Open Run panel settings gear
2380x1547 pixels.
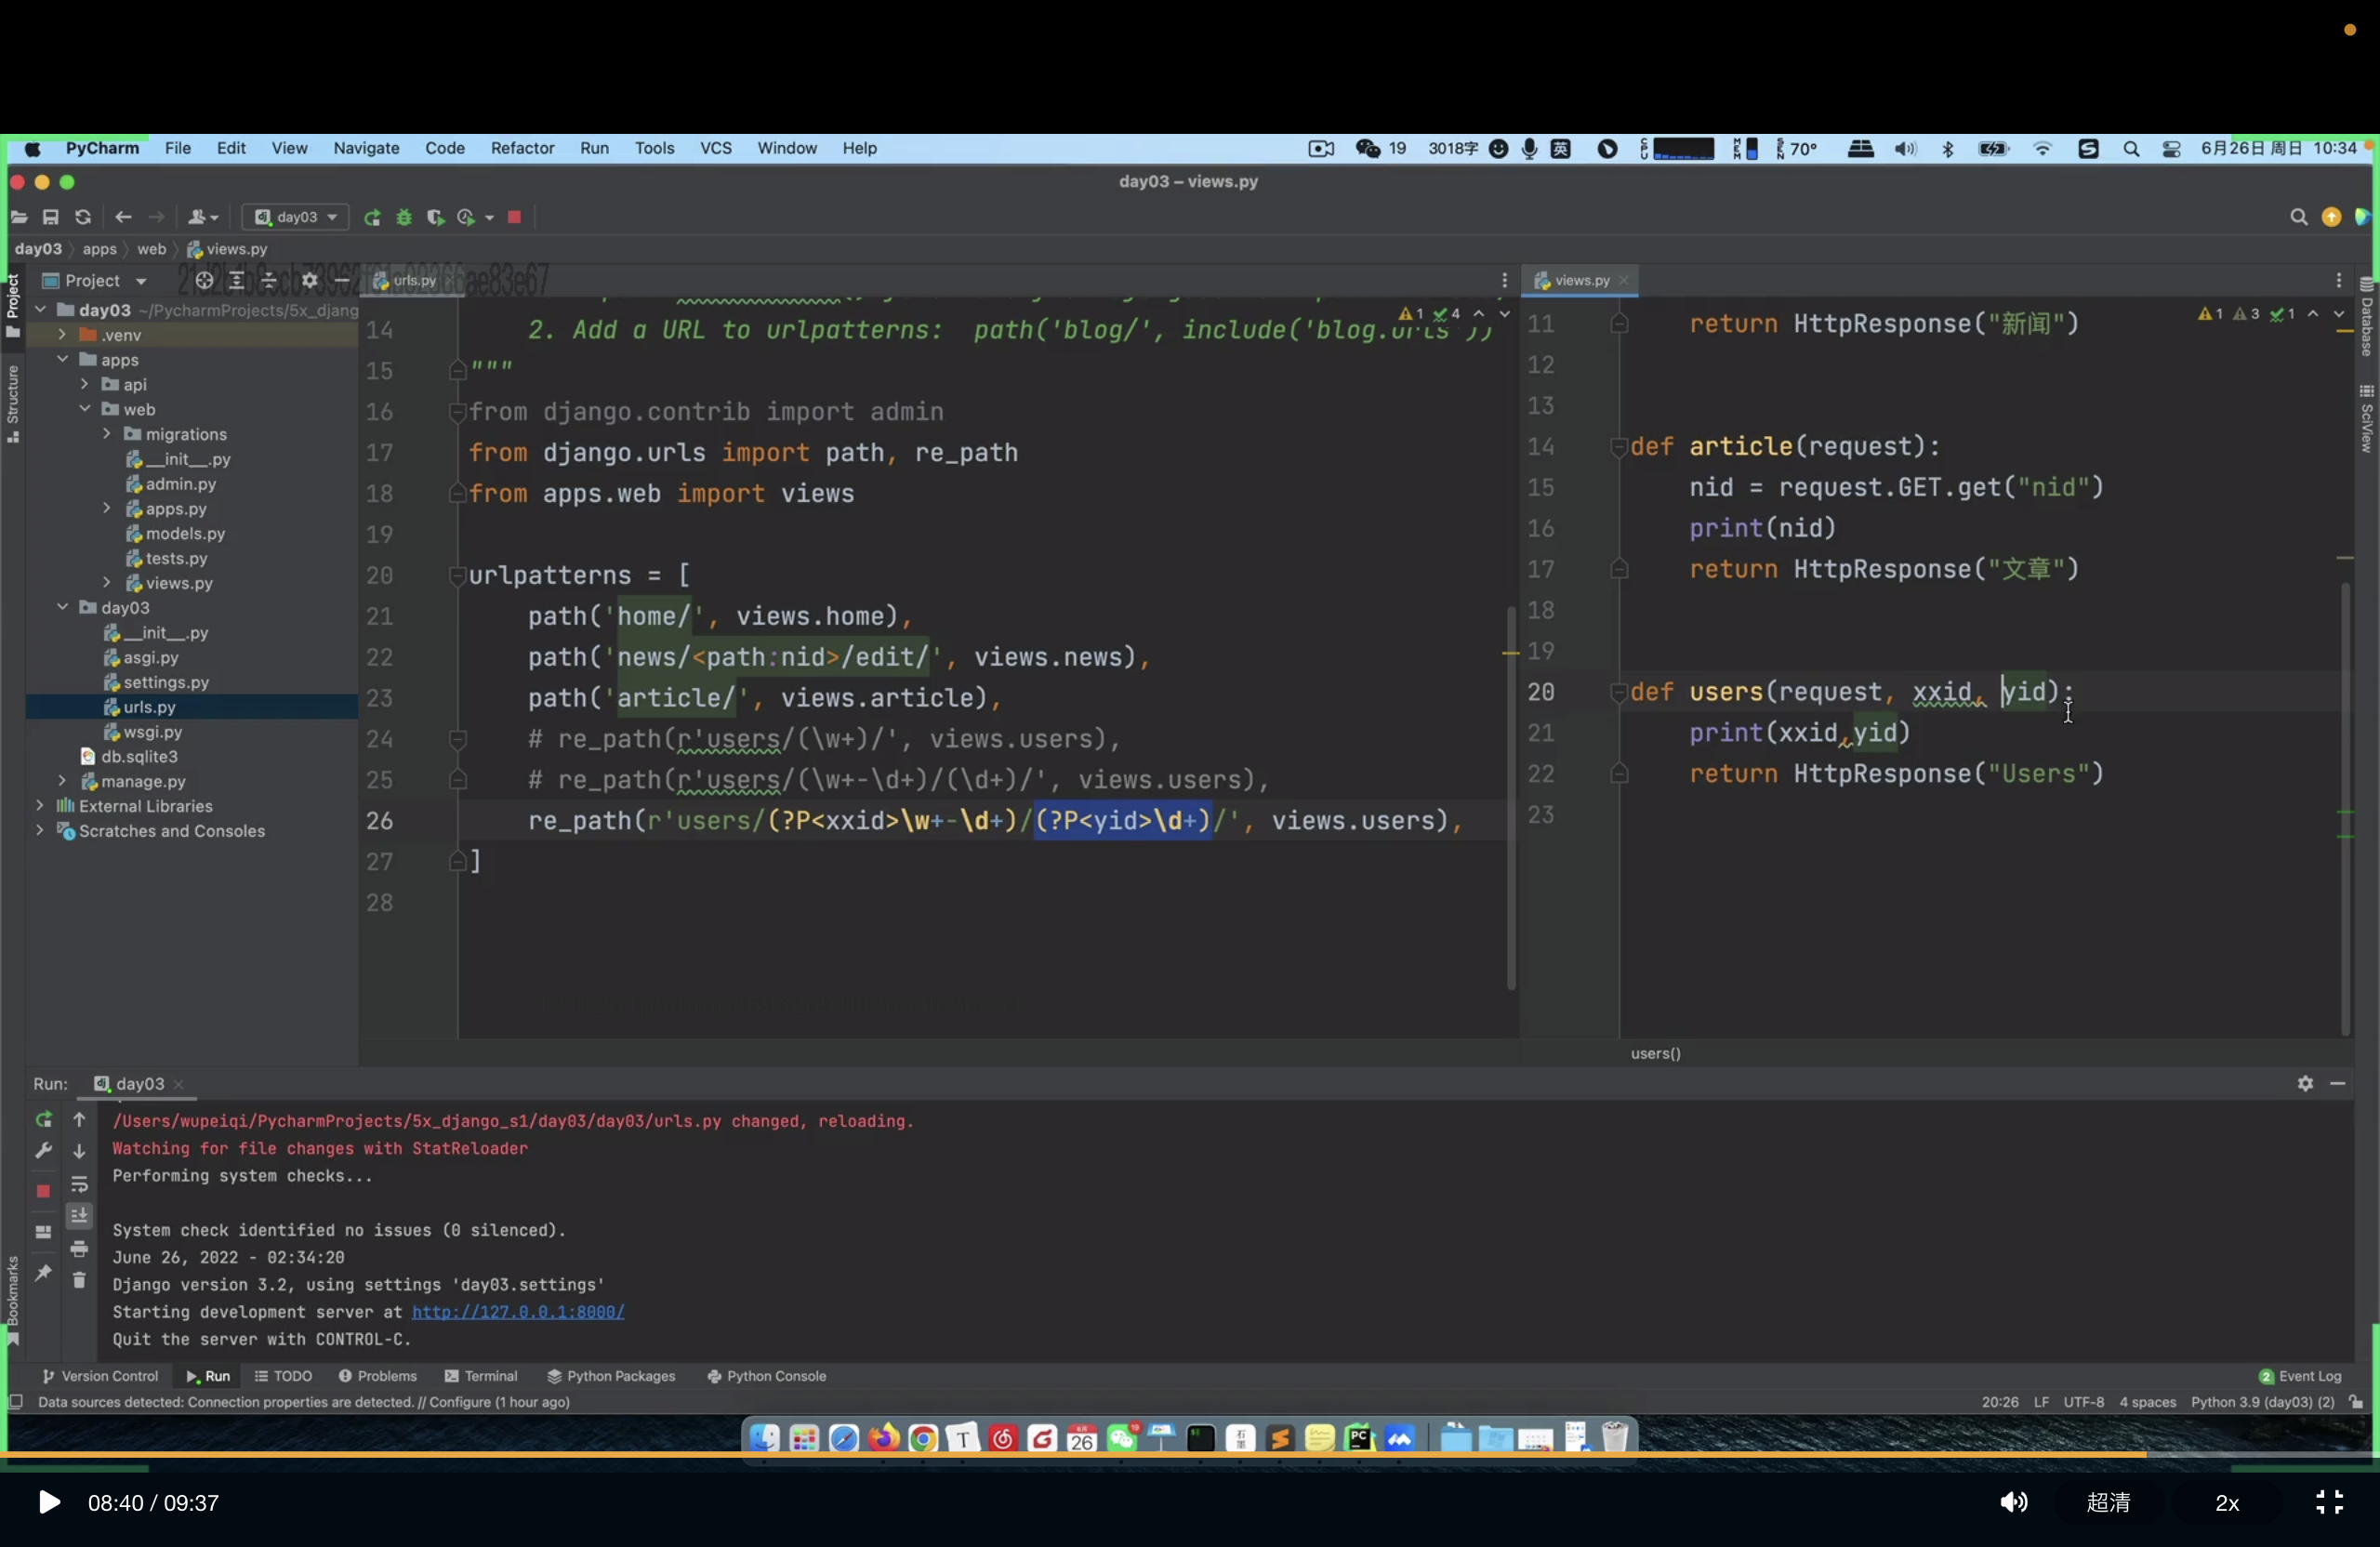click(2305, 1083)
